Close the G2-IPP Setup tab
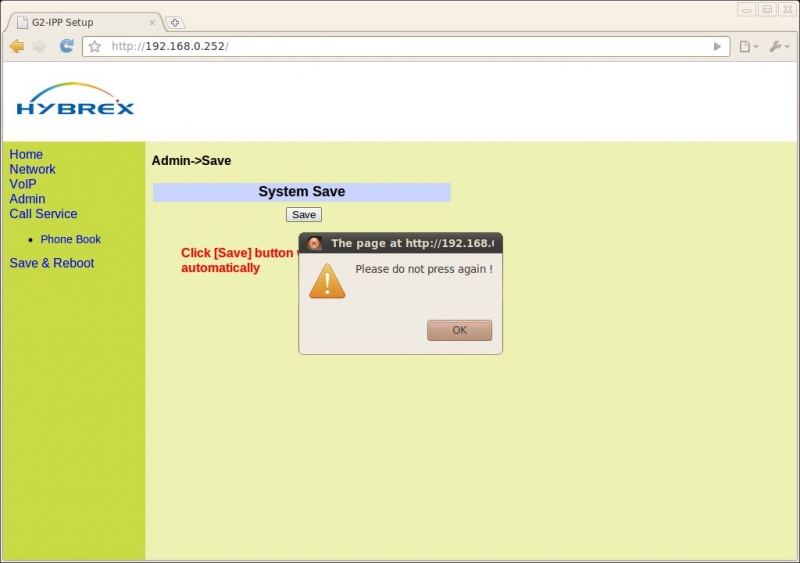800x563 pixels. click(x=152, y=22)
